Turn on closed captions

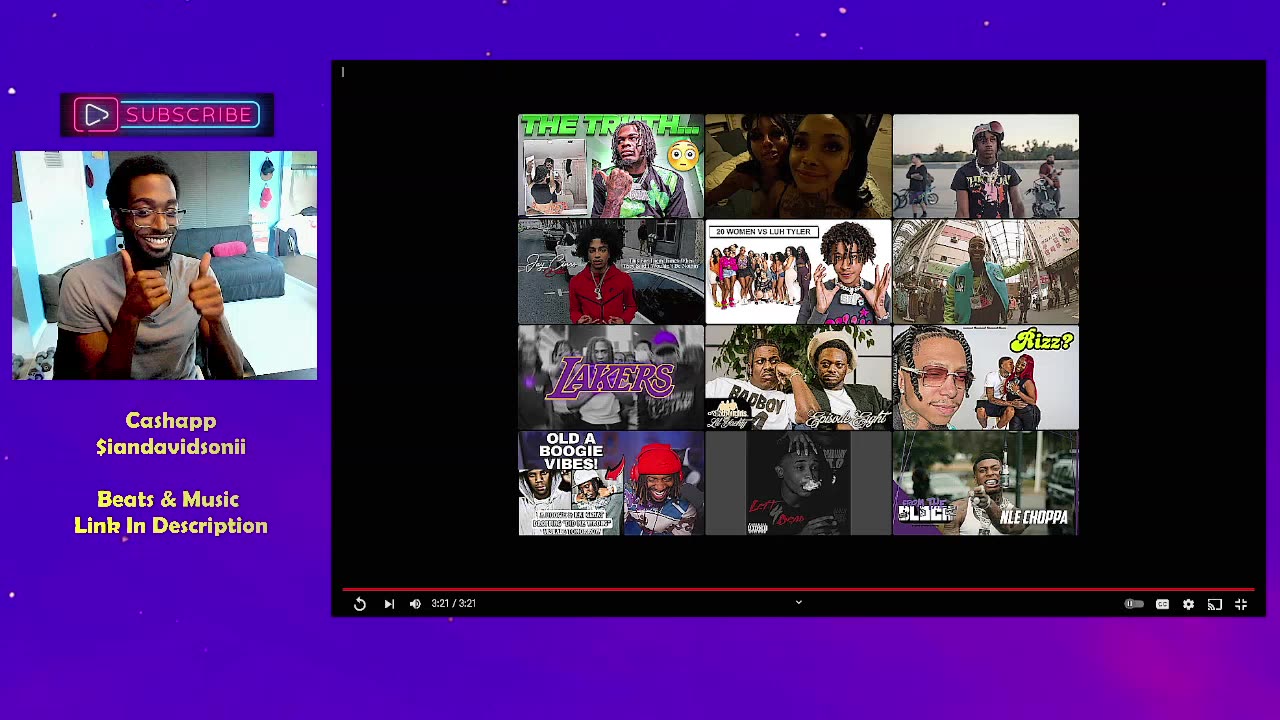click(x=1162, y=604)
